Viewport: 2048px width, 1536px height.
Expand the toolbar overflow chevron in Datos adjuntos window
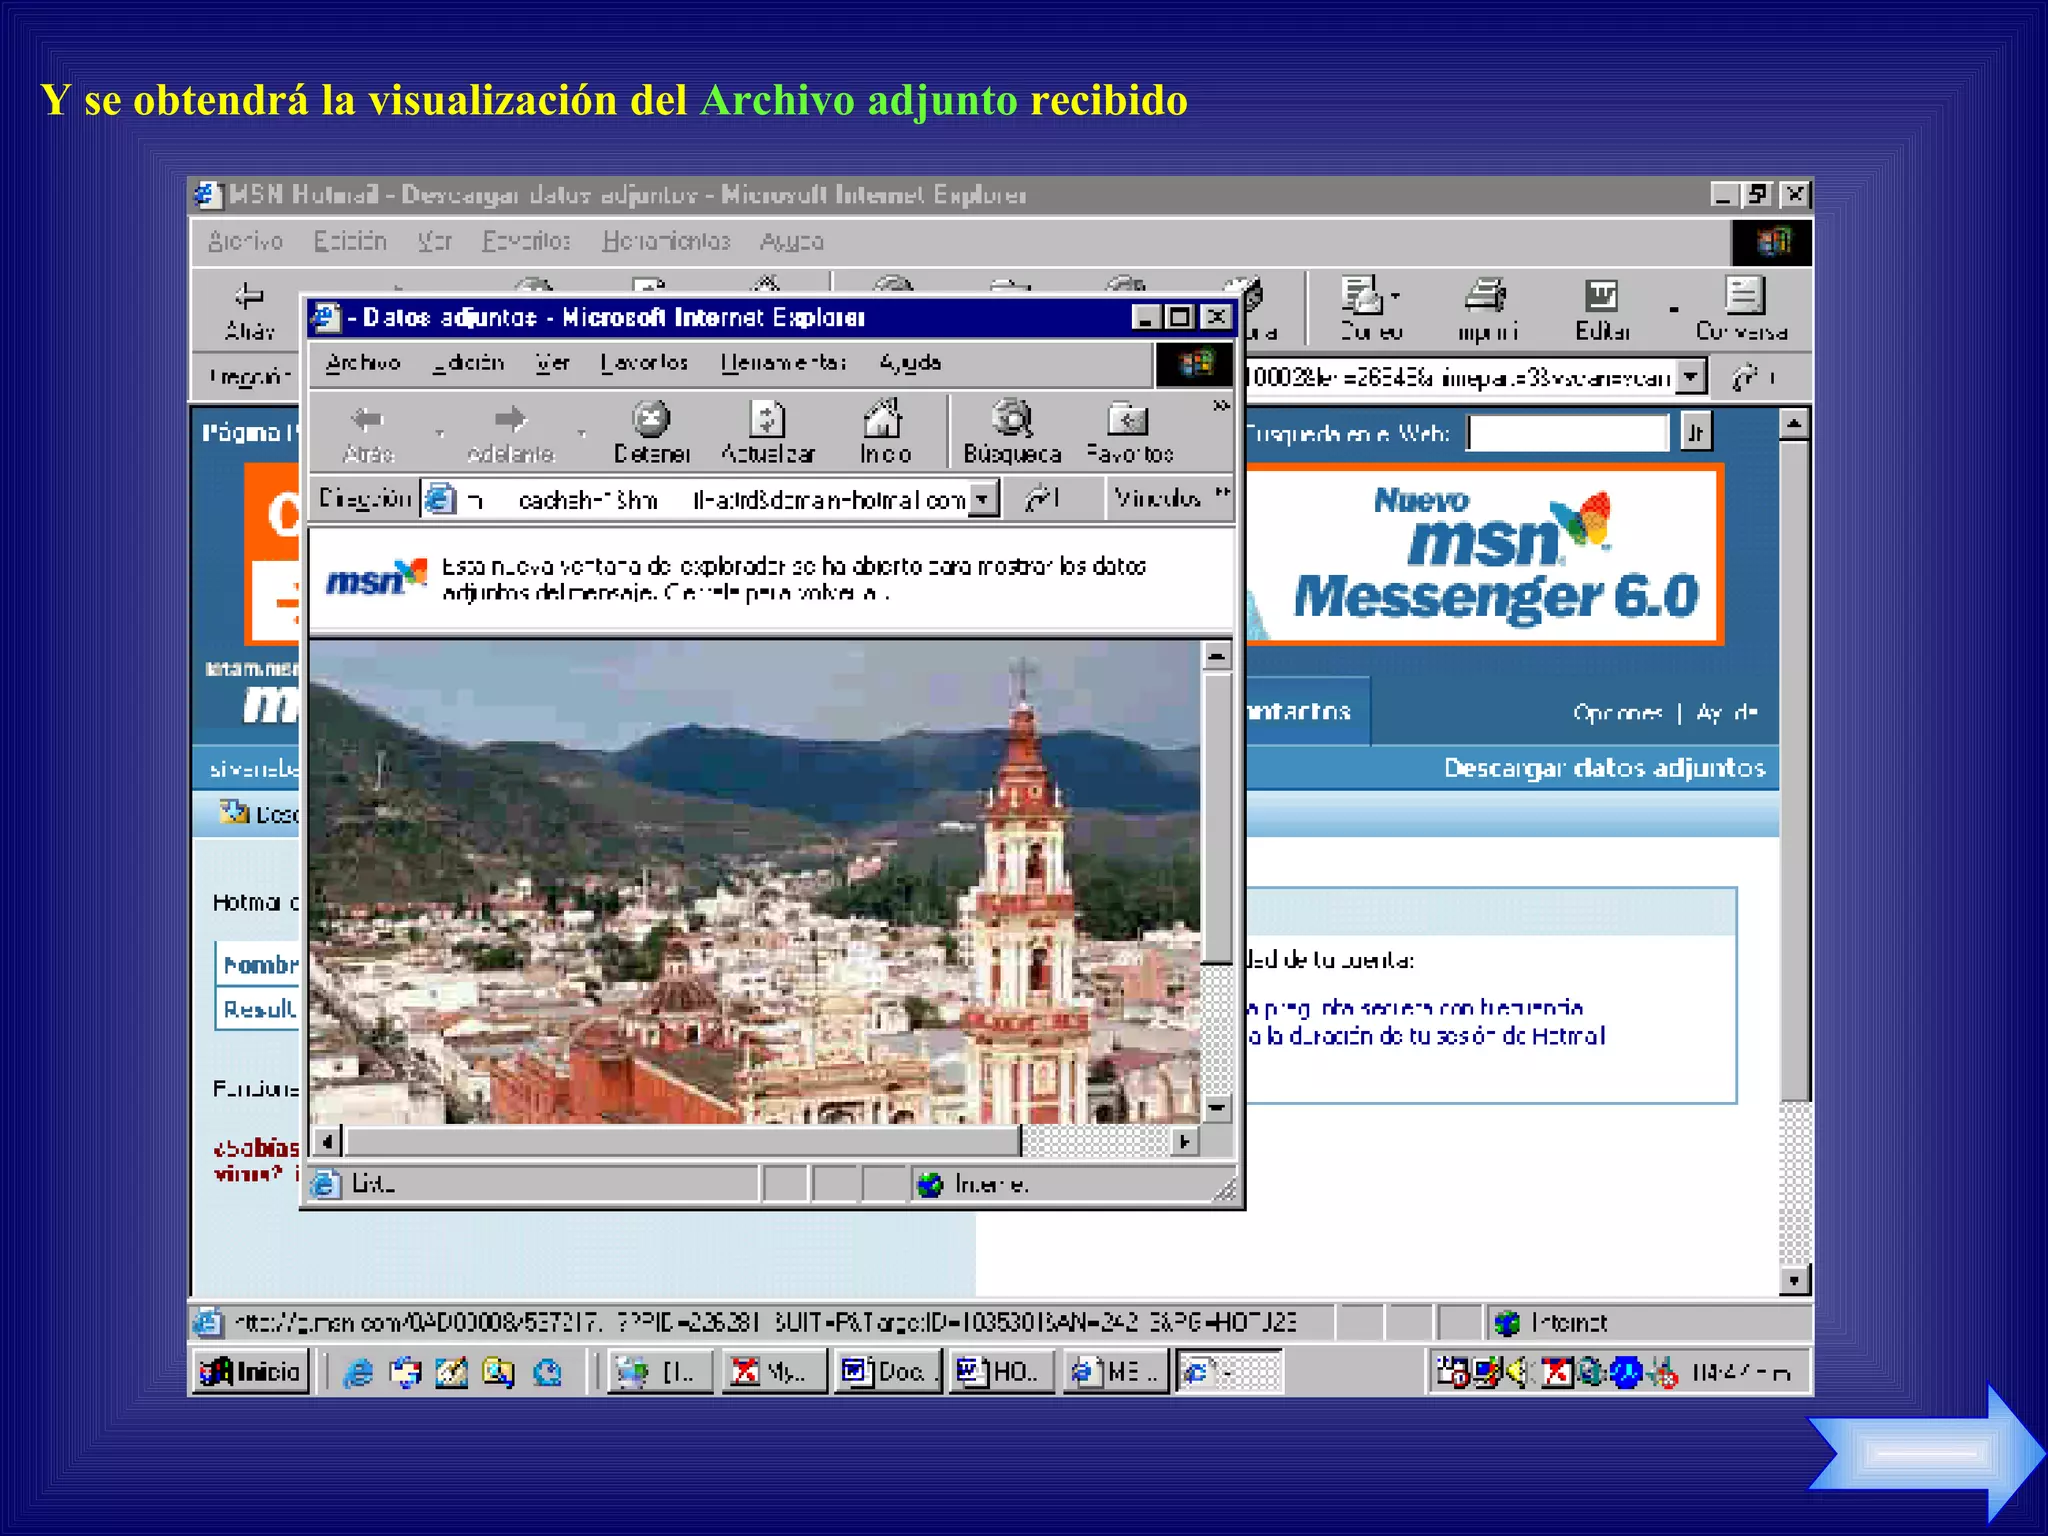tap(1221, 405)
